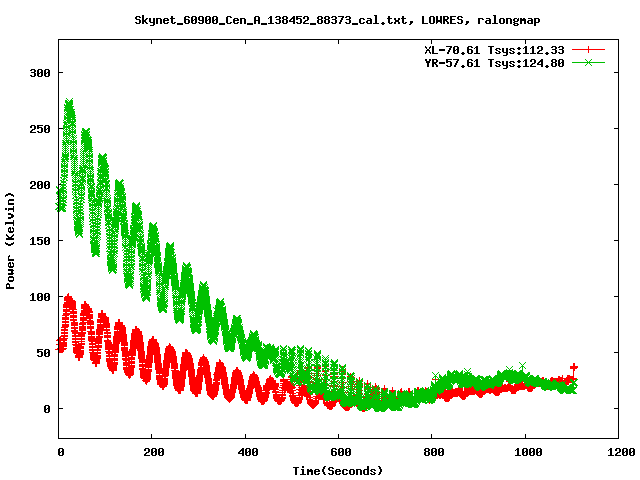Click the x-axis tick value 200
The height and width of the screenshot is (480, 640).
154,452
